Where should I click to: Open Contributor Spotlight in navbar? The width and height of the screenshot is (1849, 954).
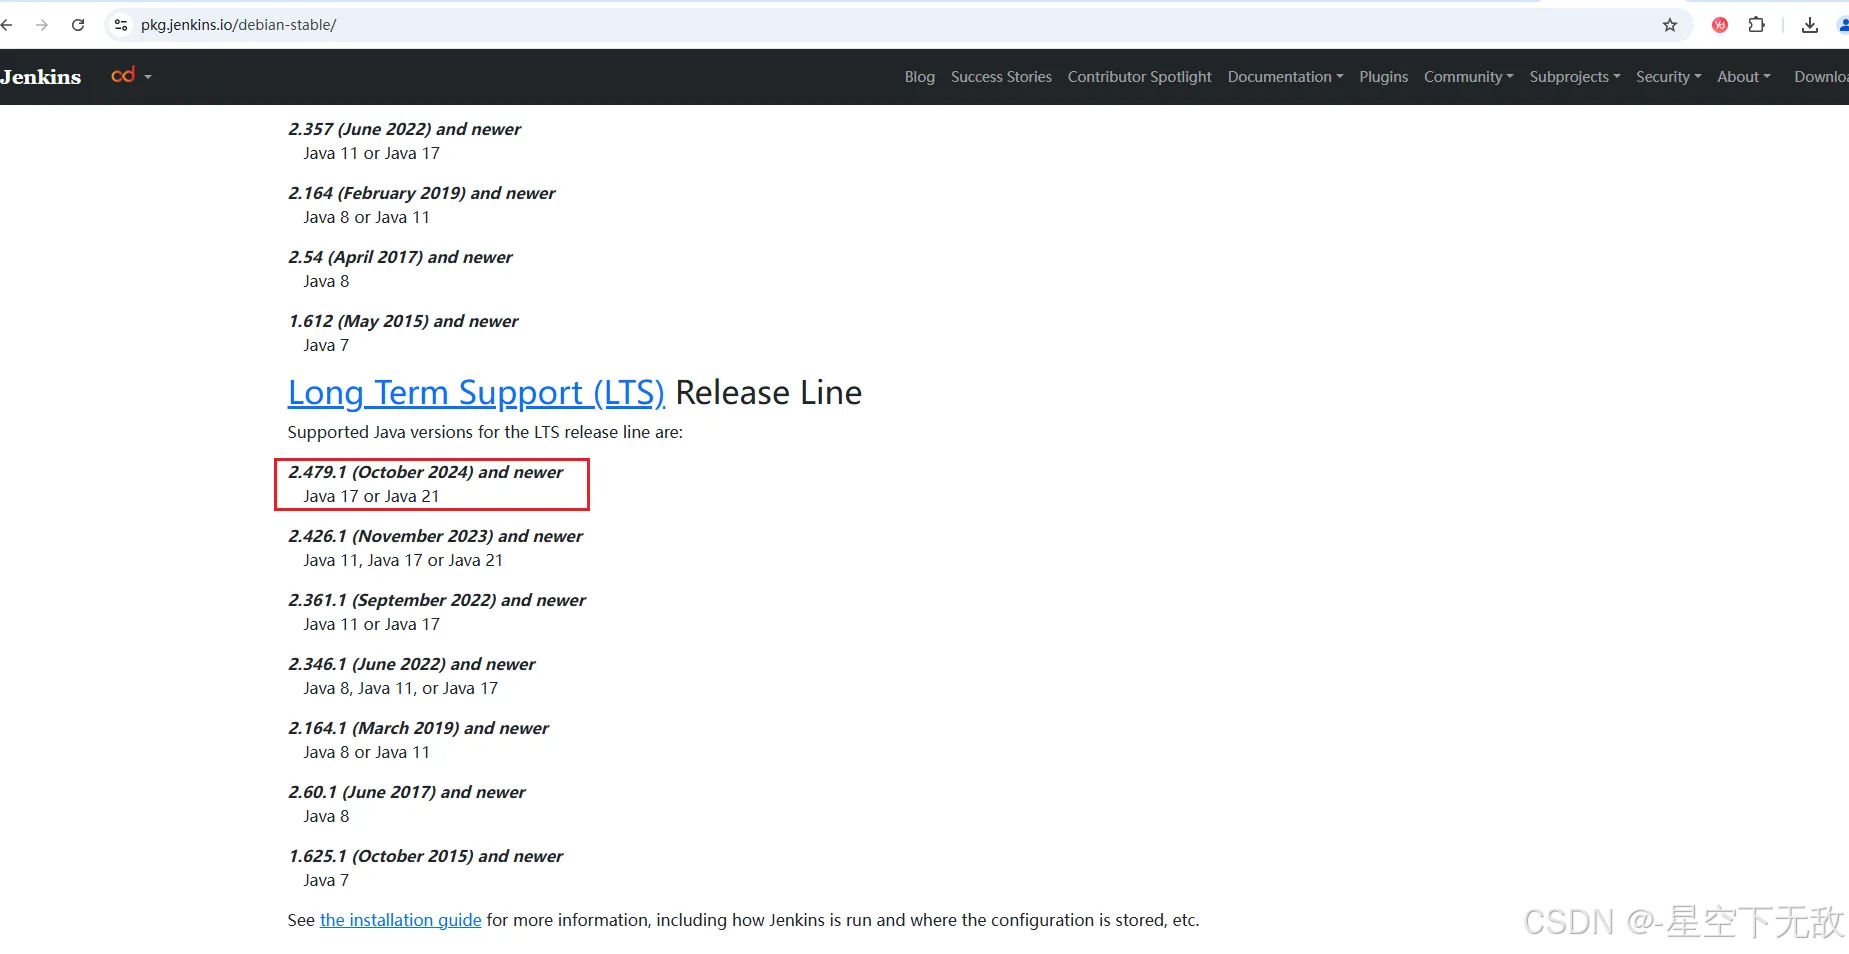[x=1139, y=77]
